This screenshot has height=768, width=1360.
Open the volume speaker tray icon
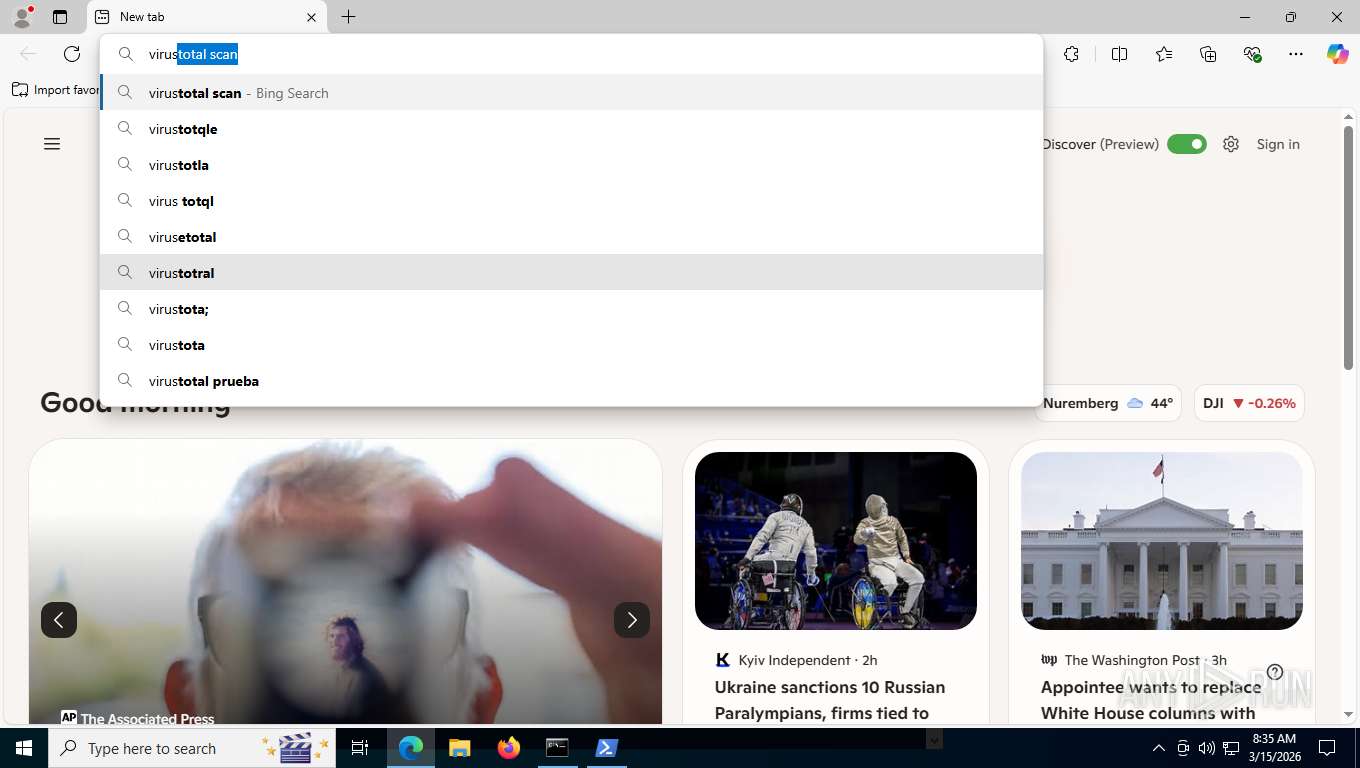pyautogui.click(x=1207, y=748)
